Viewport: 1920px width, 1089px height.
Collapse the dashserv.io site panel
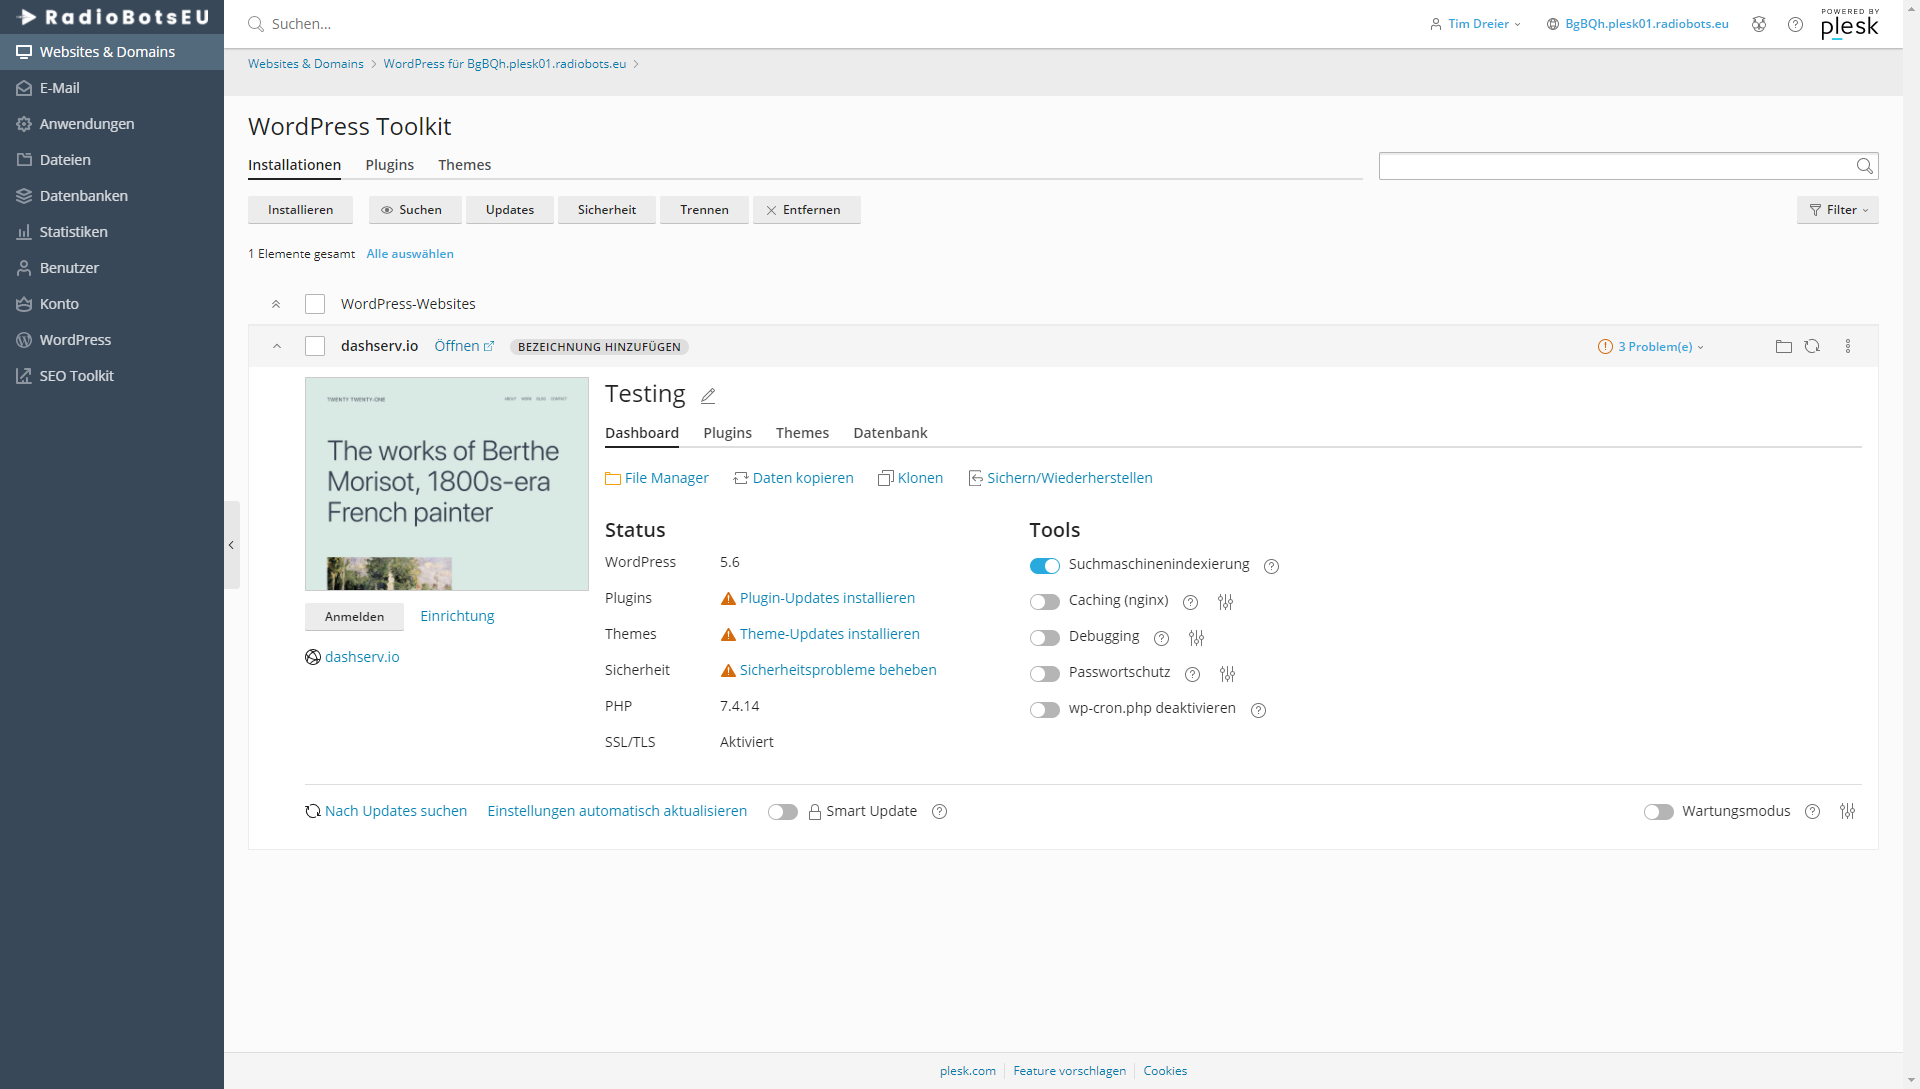[x=277, y=347]
